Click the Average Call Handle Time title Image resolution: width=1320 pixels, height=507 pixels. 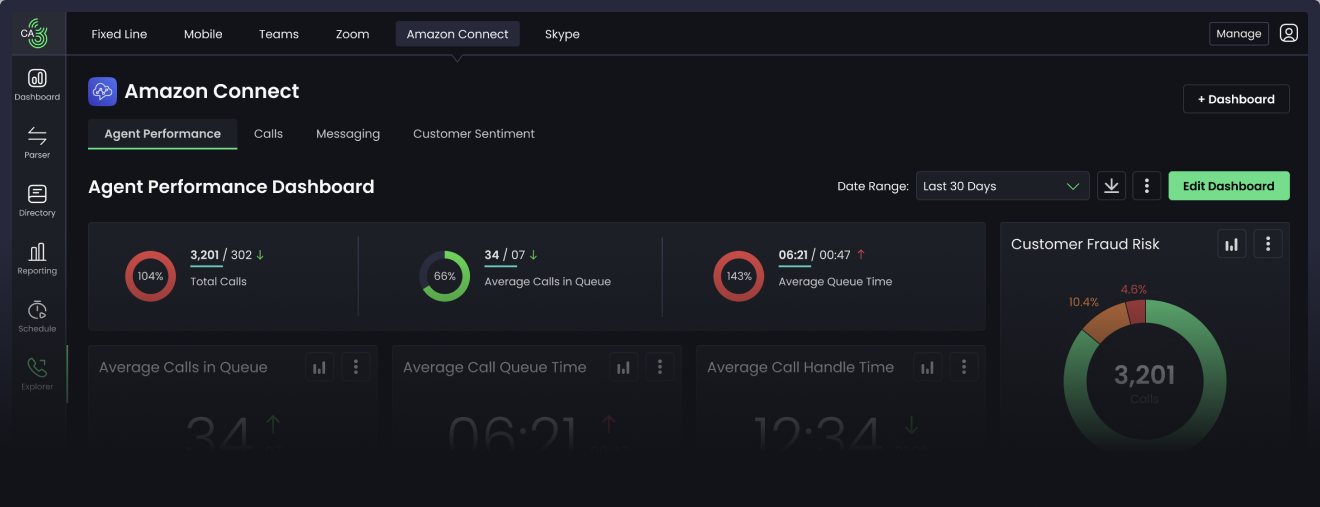click(800, 367)
